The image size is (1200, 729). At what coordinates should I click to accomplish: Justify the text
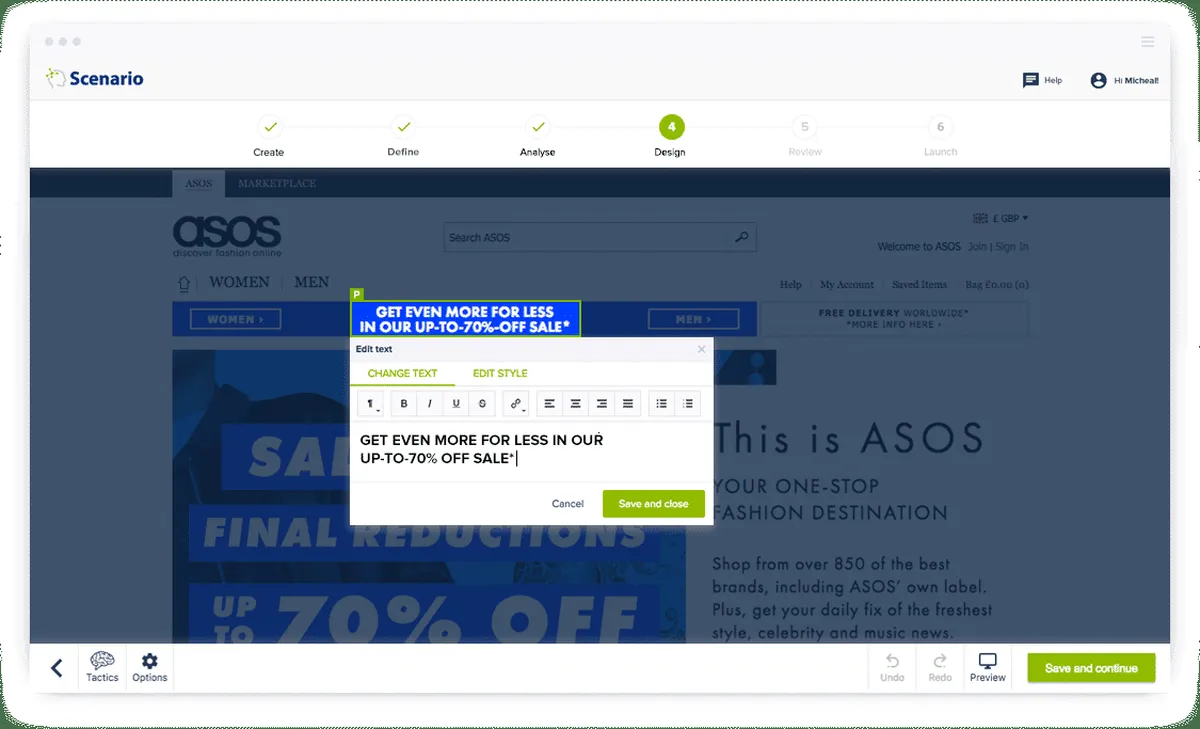(x=628, y=404)
